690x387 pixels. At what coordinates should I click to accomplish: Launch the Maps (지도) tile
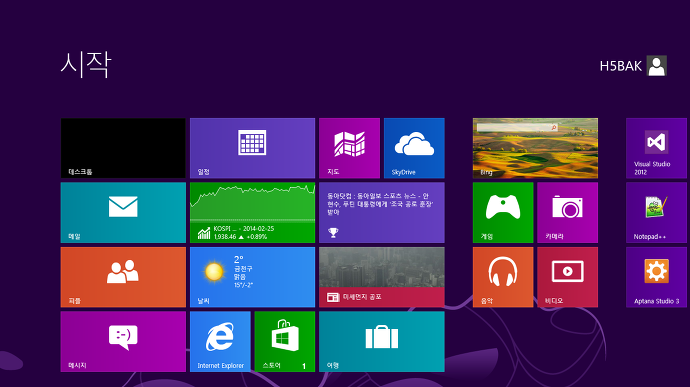tap(349, 148)
